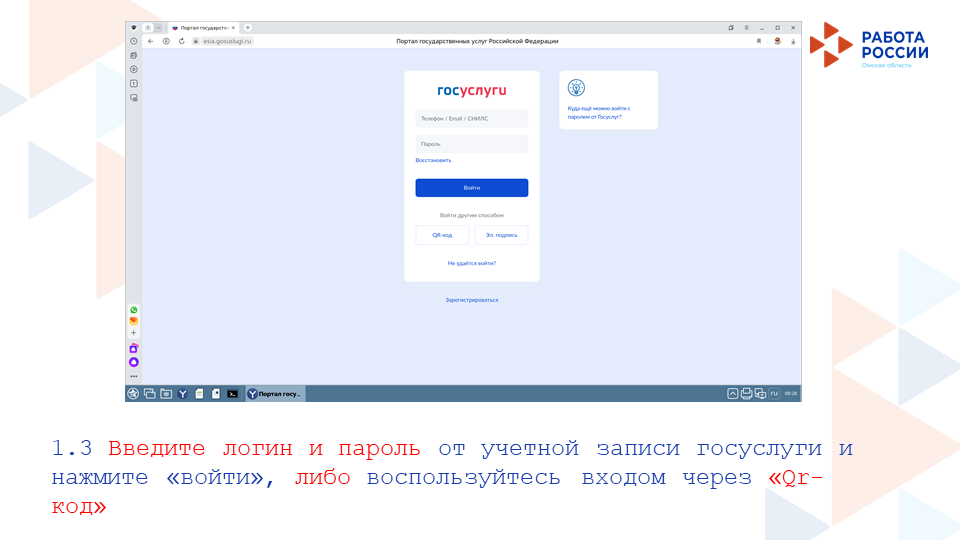The width and height of the screenshot is (960, 540).
Task: Open the Alice assistant icon in the sidebar
Action: (134, 362)
